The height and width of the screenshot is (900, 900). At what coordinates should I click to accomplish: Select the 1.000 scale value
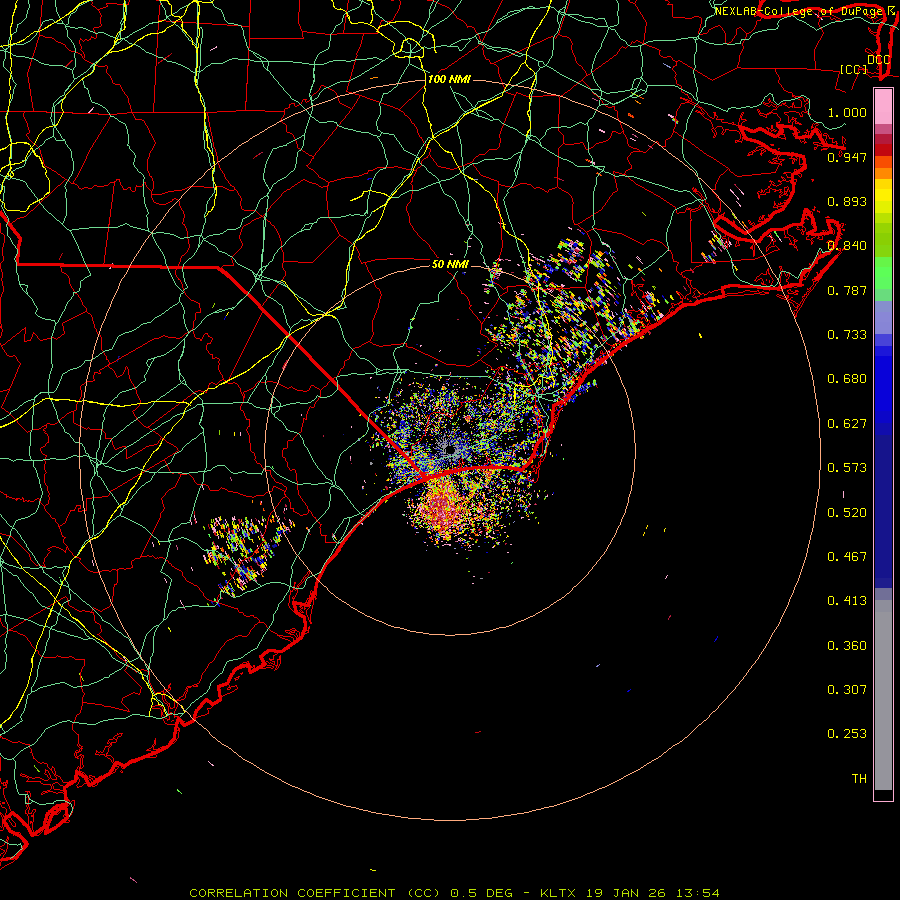pyautogui.click(x=847, y=112)
